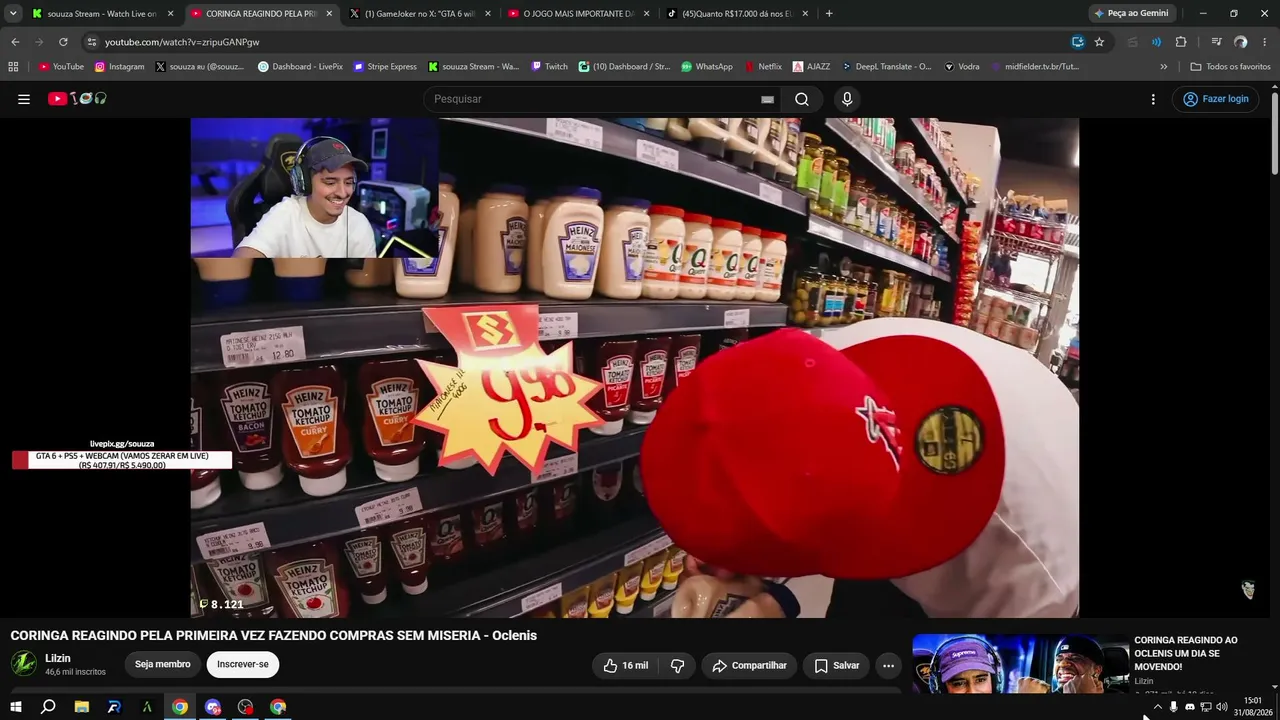
Task: Share the video via Compartilhar
Action: pos(749,665)
